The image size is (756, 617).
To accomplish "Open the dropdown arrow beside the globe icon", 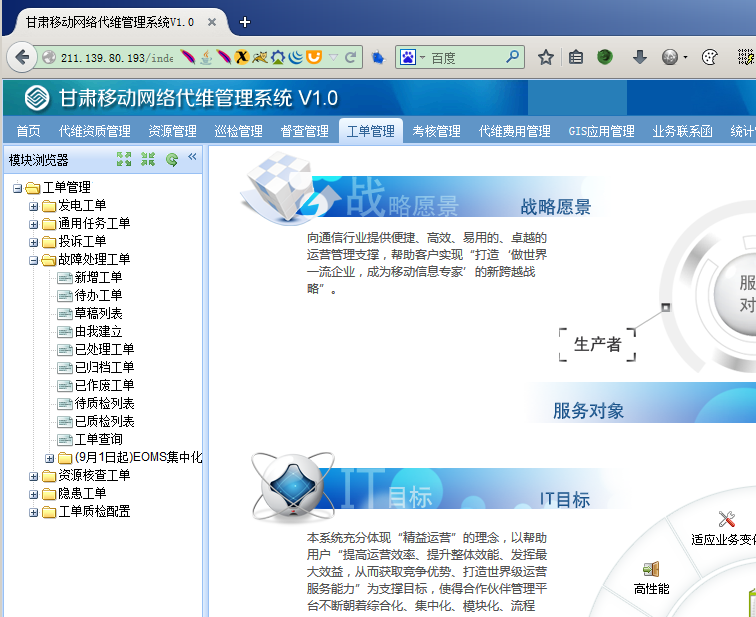I will (x=685, y=57).
